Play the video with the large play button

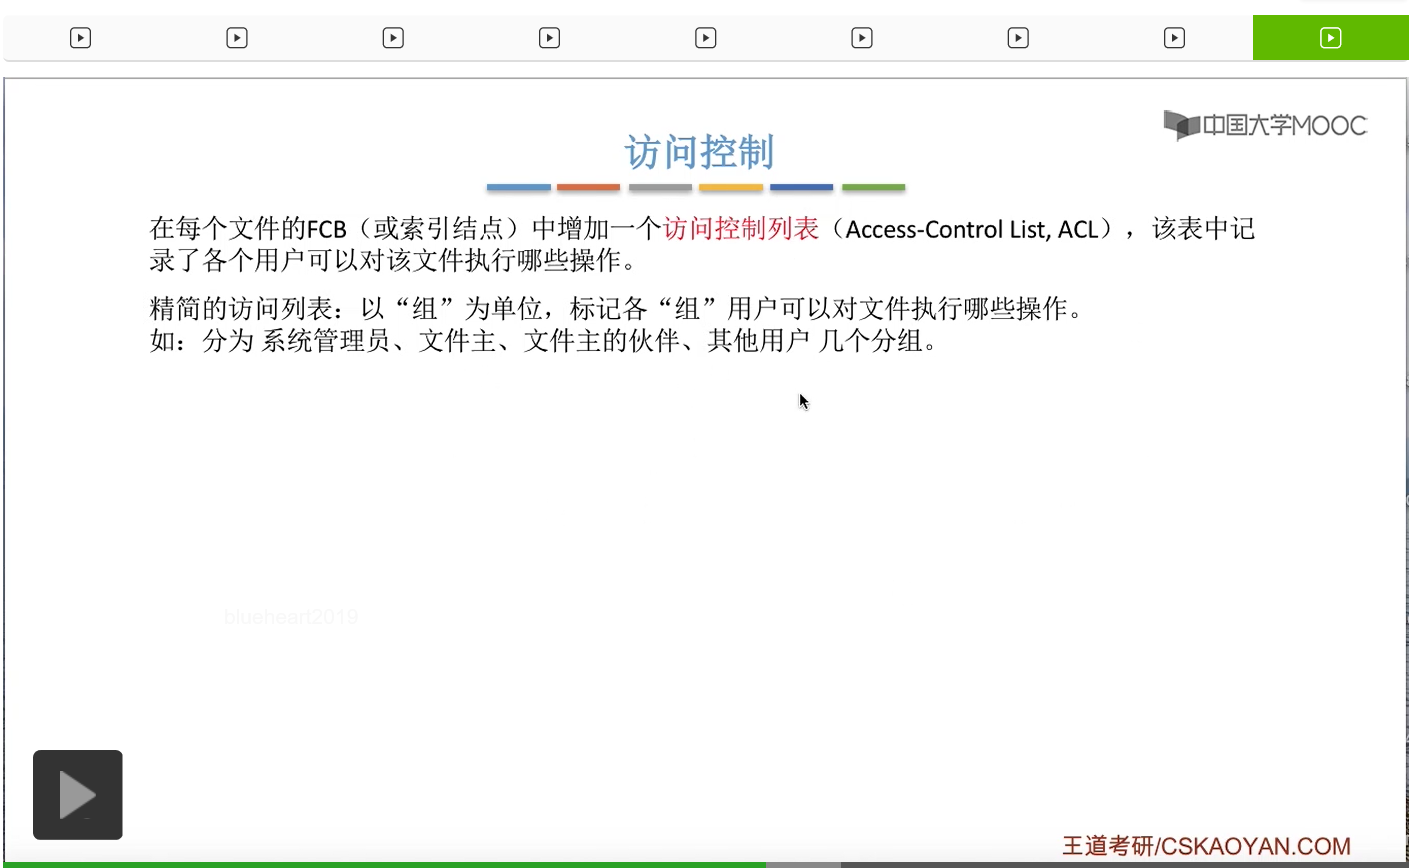pyautogui.click(x=78, y=795)
